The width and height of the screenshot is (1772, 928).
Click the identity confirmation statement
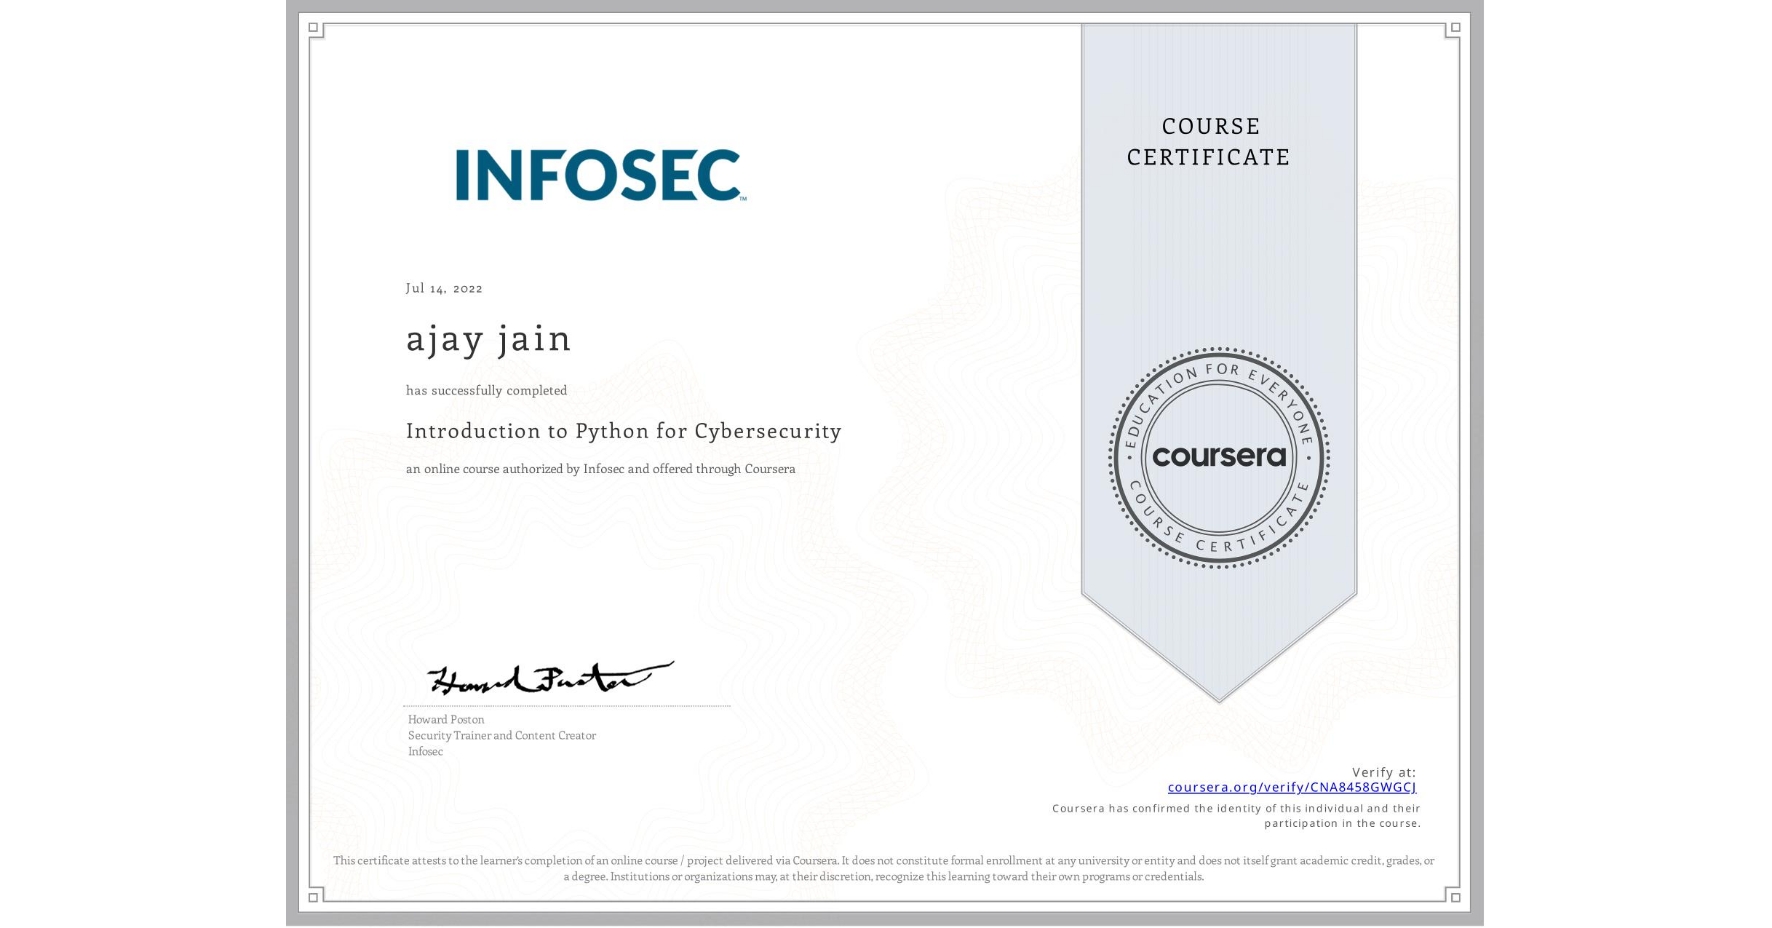(x=1236, y=814)
